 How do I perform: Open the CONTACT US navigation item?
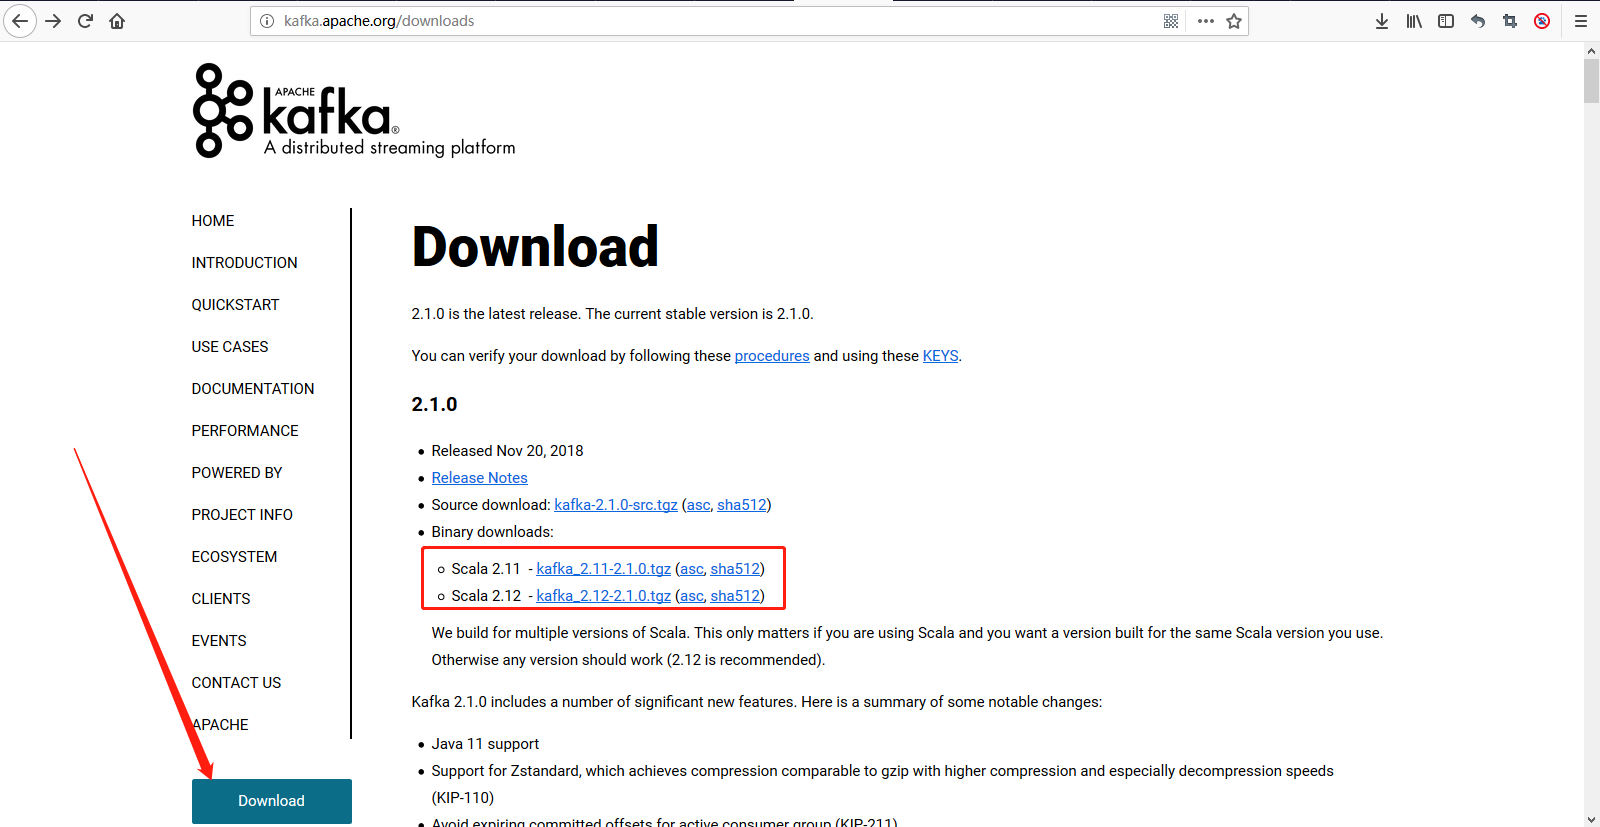tap(237, 683)
